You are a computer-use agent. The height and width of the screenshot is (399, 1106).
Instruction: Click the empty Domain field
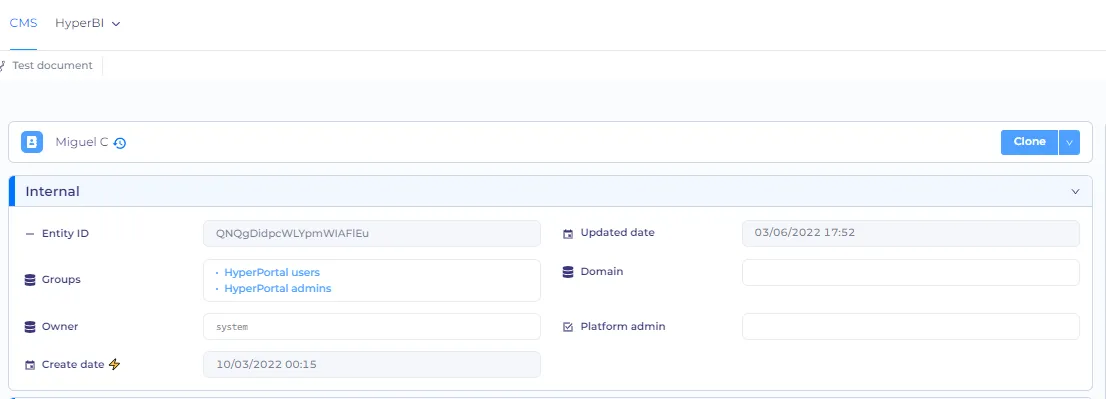pos(911,272)
